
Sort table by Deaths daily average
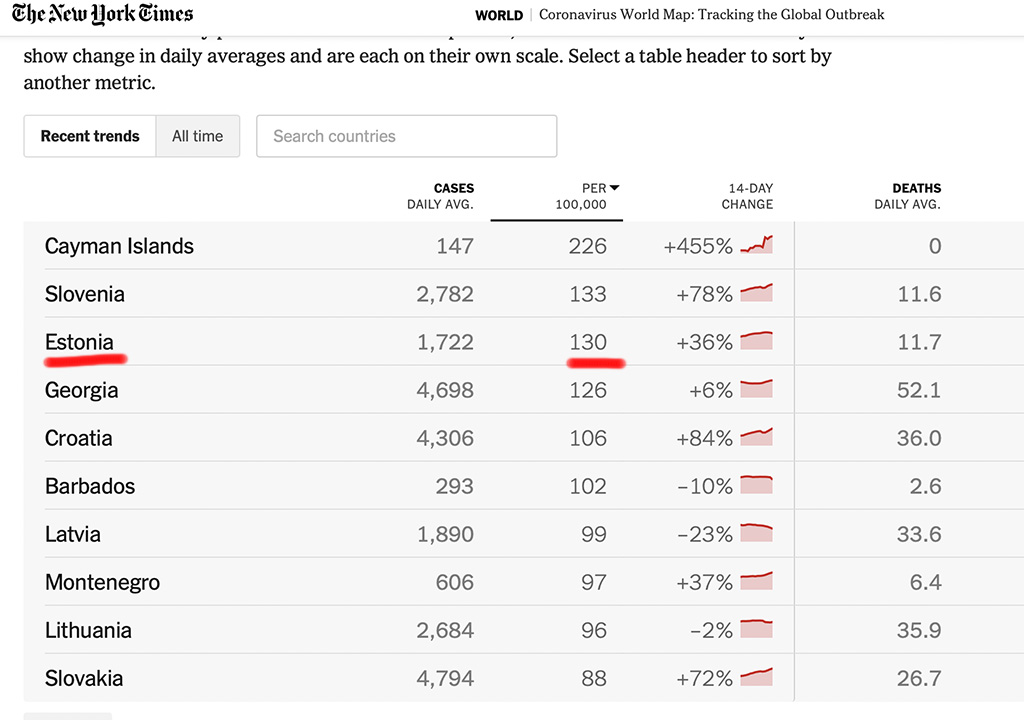tap(907, 196)
